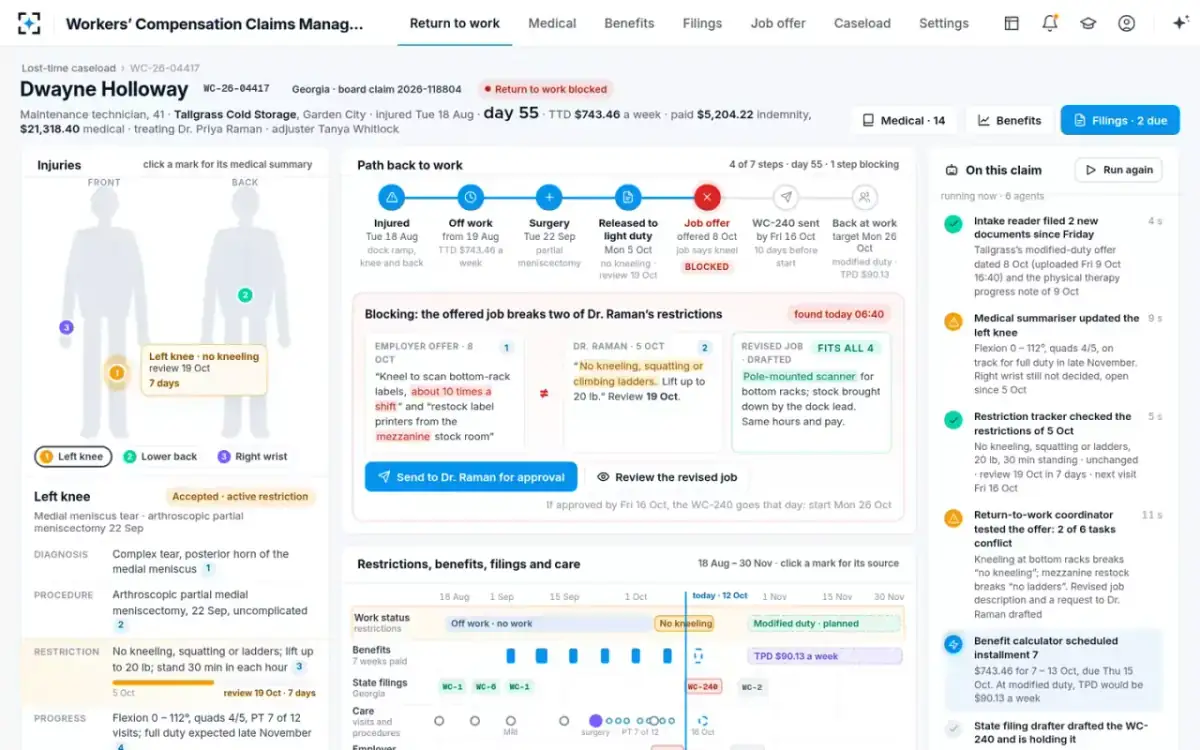This screenshot has width=1200, height=750.
Task: Select right wrist marker 3 on body diagram
Action: point(66,327)
